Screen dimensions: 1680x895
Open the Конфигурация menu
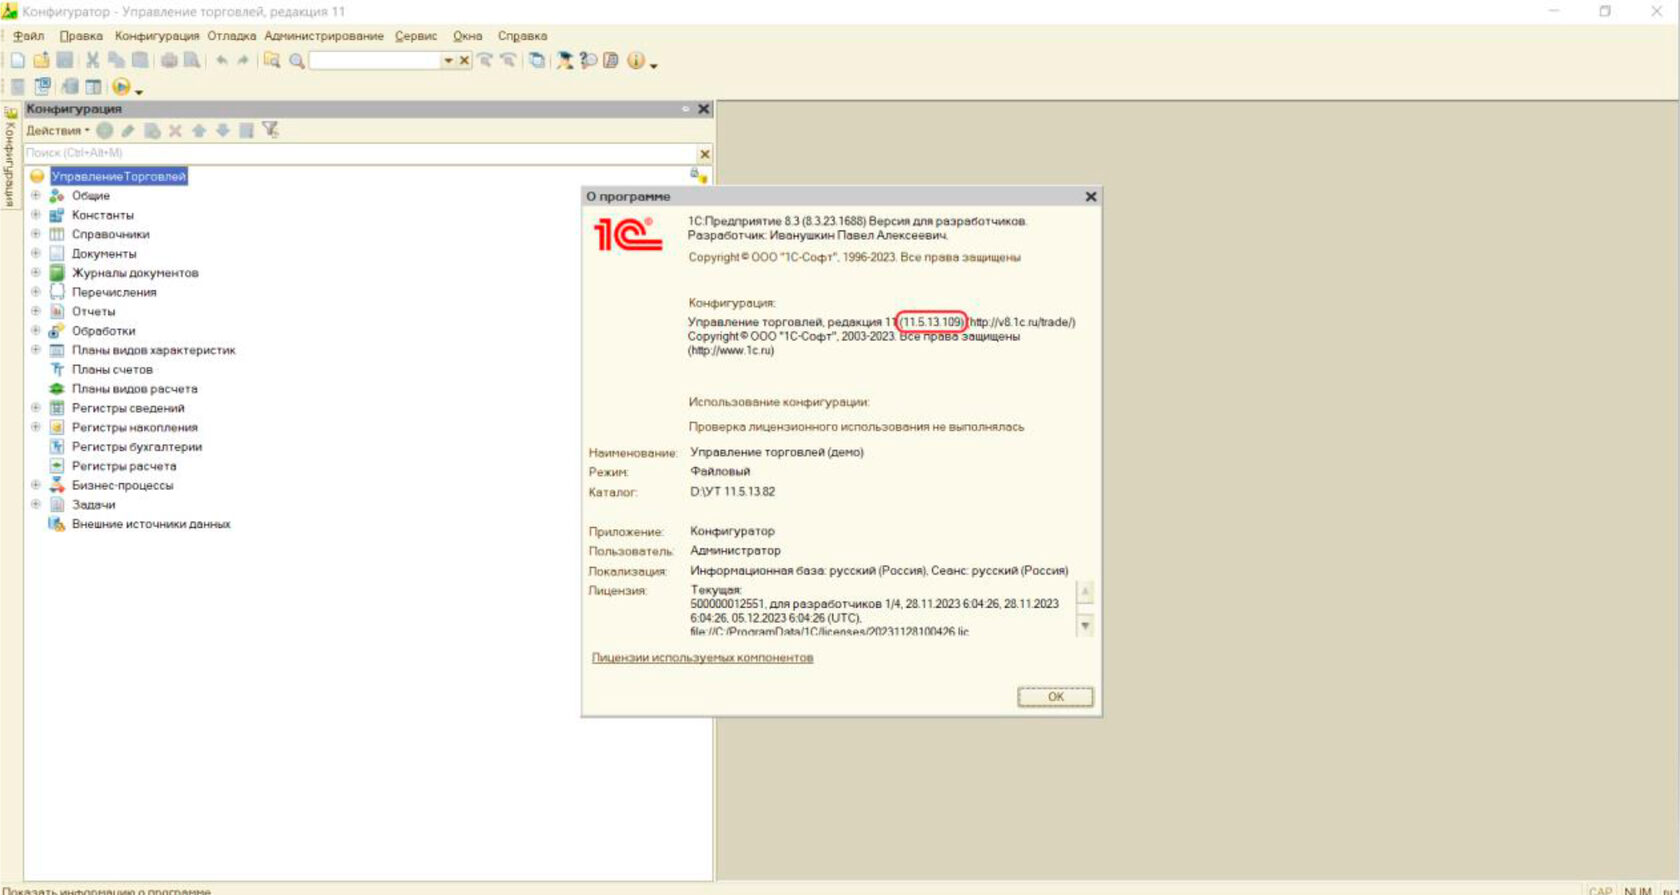click(157, 36)
